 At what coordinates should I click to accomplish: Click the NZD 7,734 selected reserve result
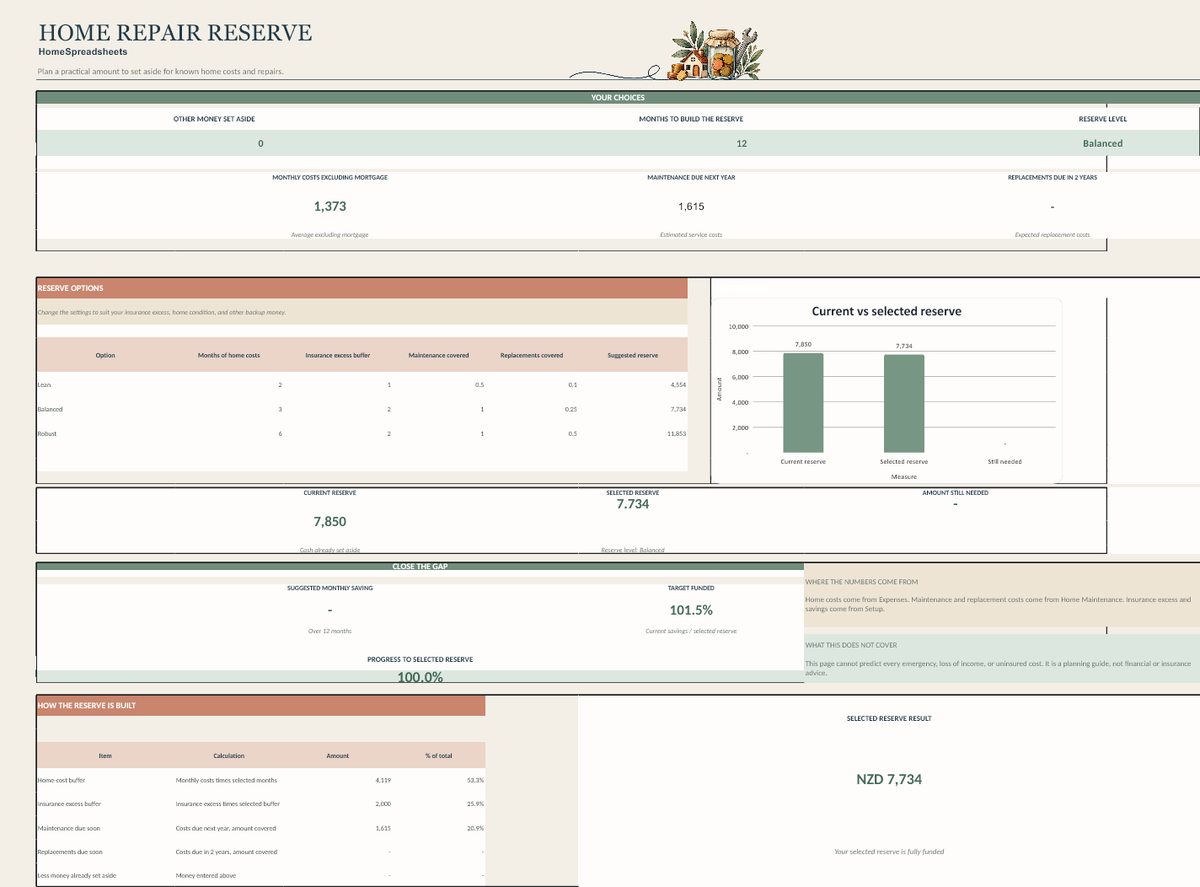[889, 779]
